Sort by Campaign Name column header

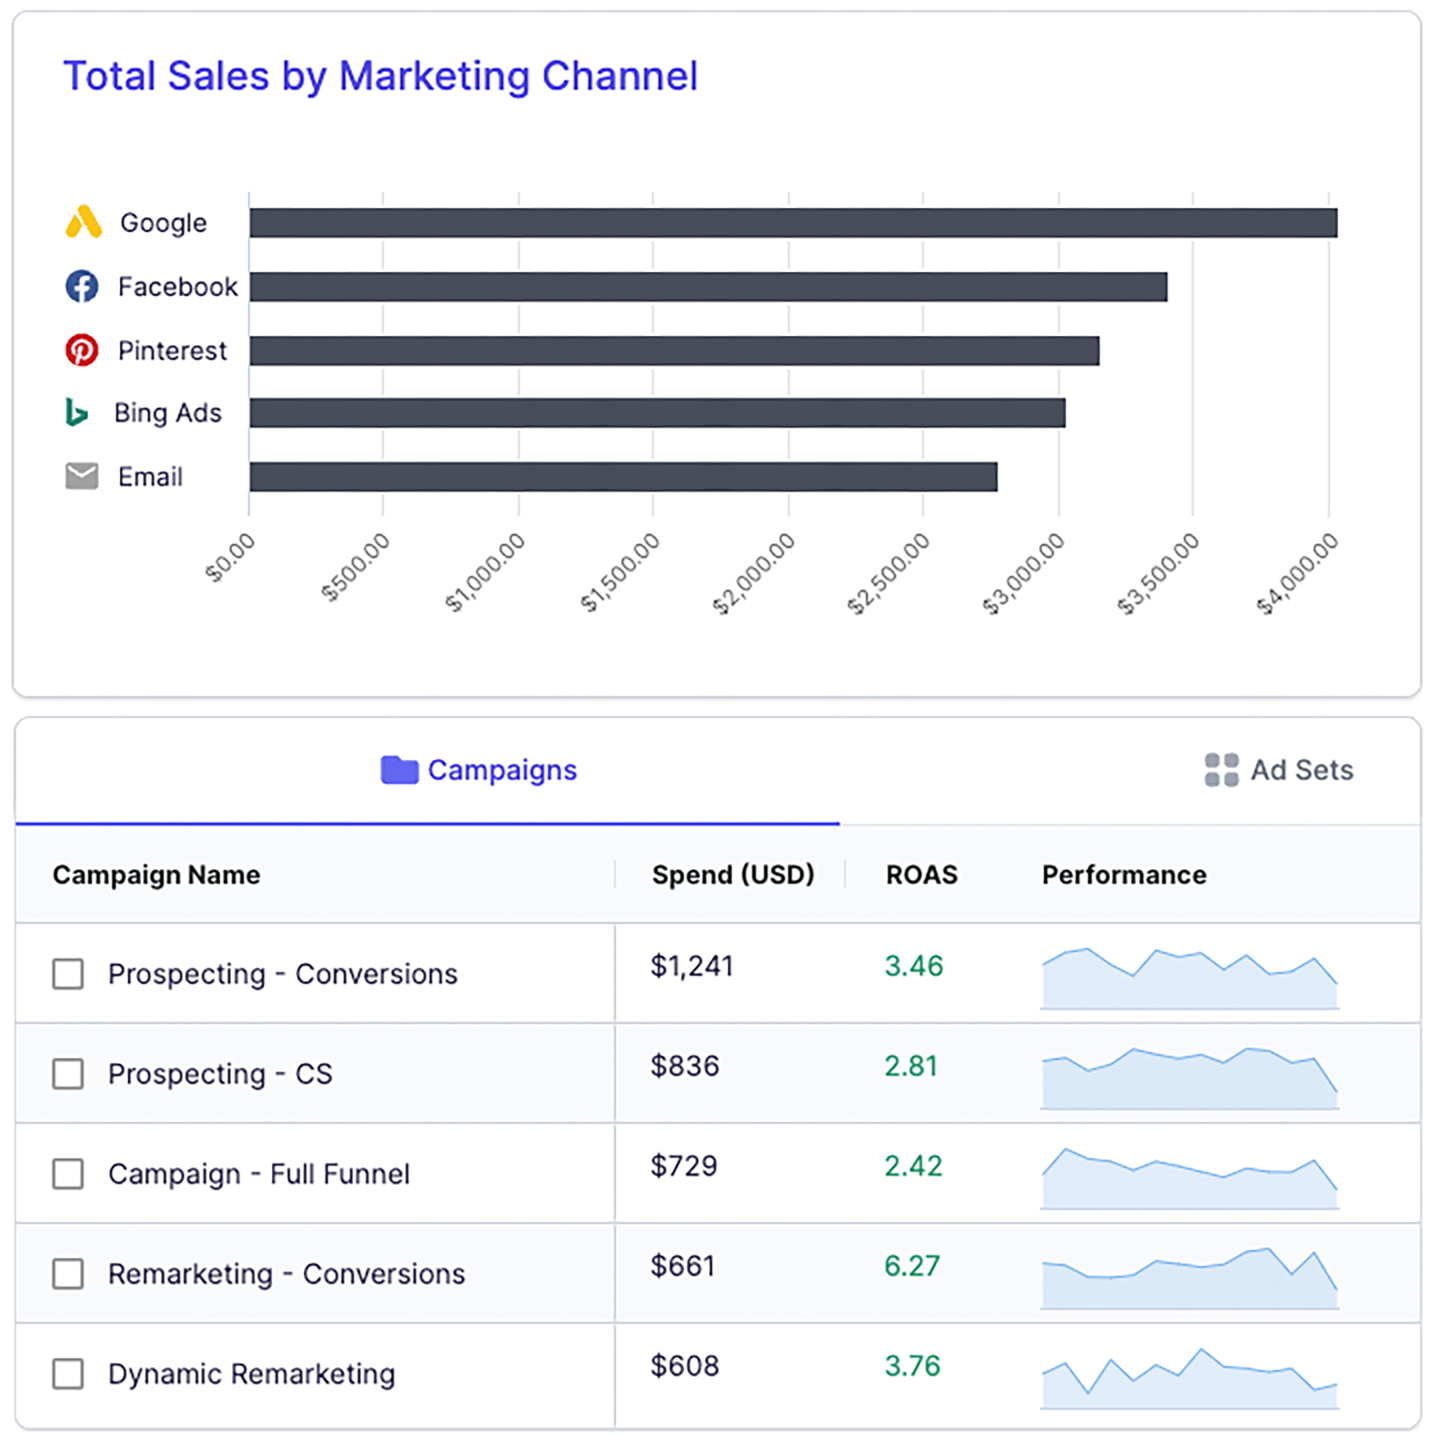point(156,875)
